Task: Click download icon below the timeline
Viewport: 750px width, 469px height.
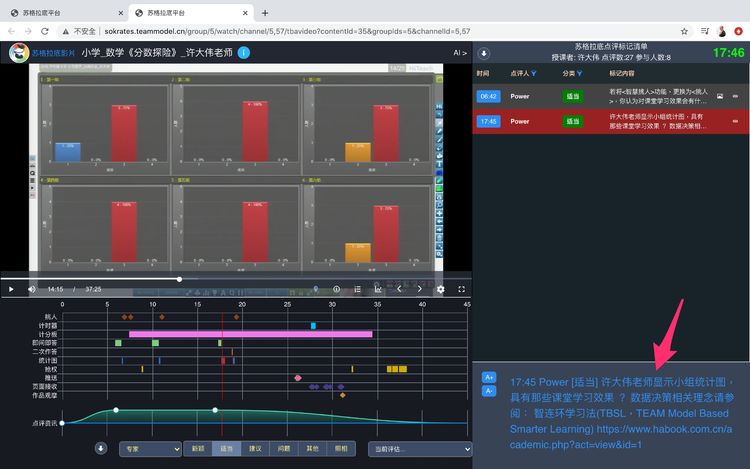Action: coord(101,449)
